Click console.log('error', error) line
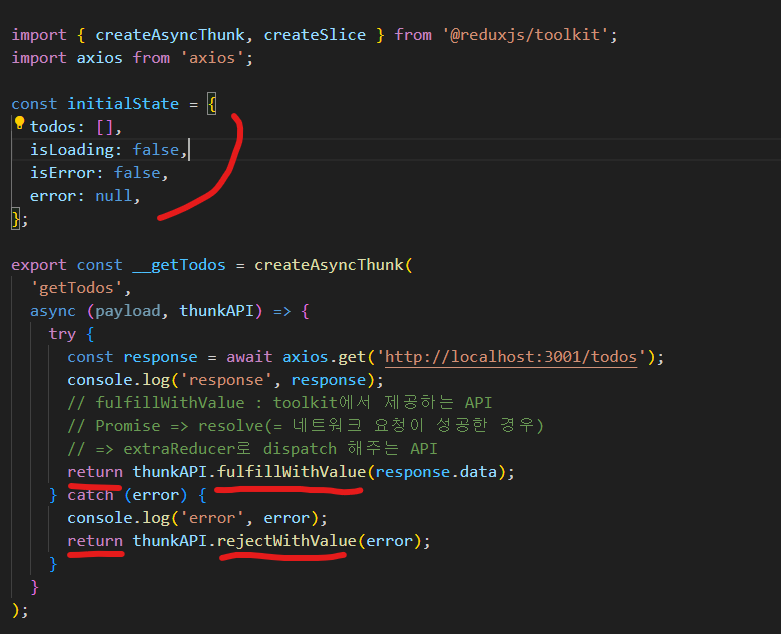781x634 pixels. point(198,518)
